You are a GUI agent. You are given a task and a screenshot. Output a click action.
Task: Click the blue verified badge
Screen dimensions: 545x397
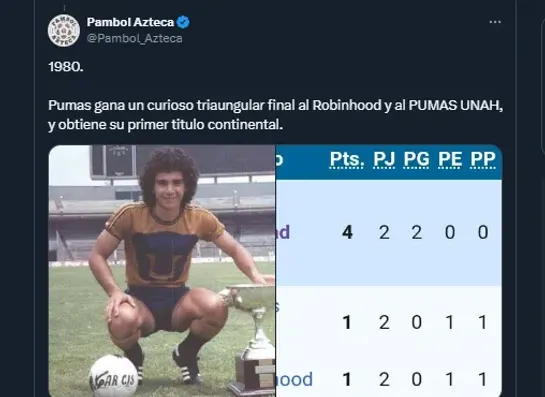click(183, 22)
